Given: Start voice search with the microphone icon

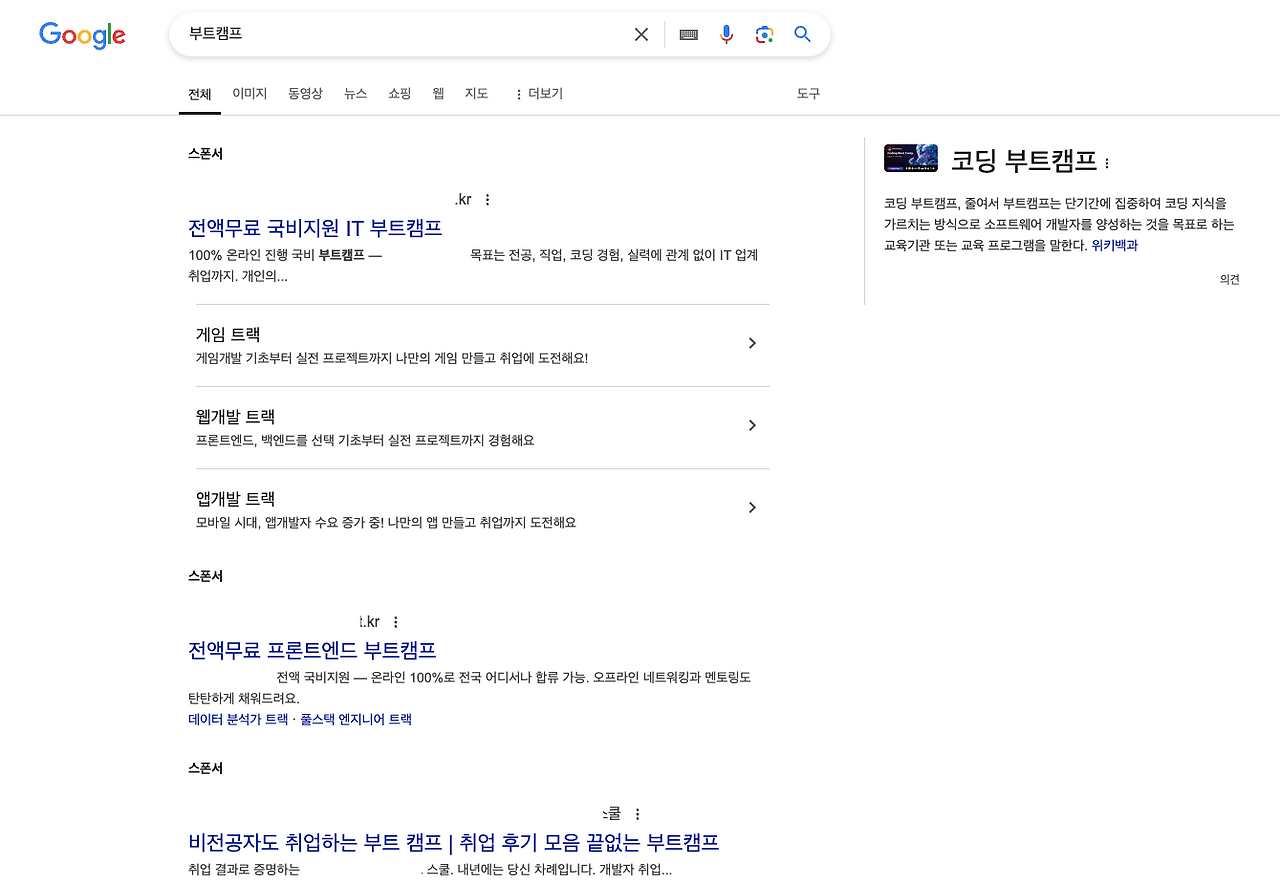Looking at the screenshot, I should [x=726, y=33].
